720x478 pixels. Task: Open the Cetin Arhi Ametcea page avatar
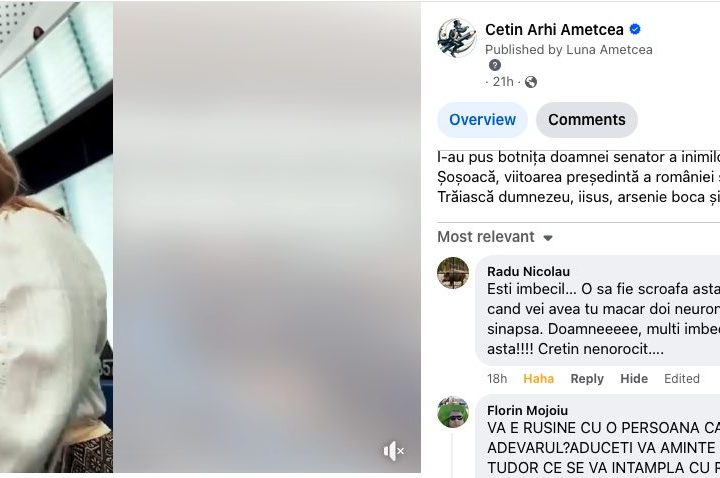tap(456, 38)
